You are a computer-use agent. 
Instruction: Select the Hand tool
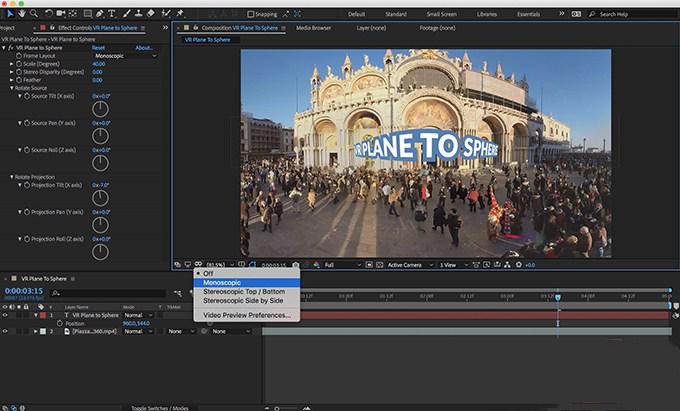point(21,13)
